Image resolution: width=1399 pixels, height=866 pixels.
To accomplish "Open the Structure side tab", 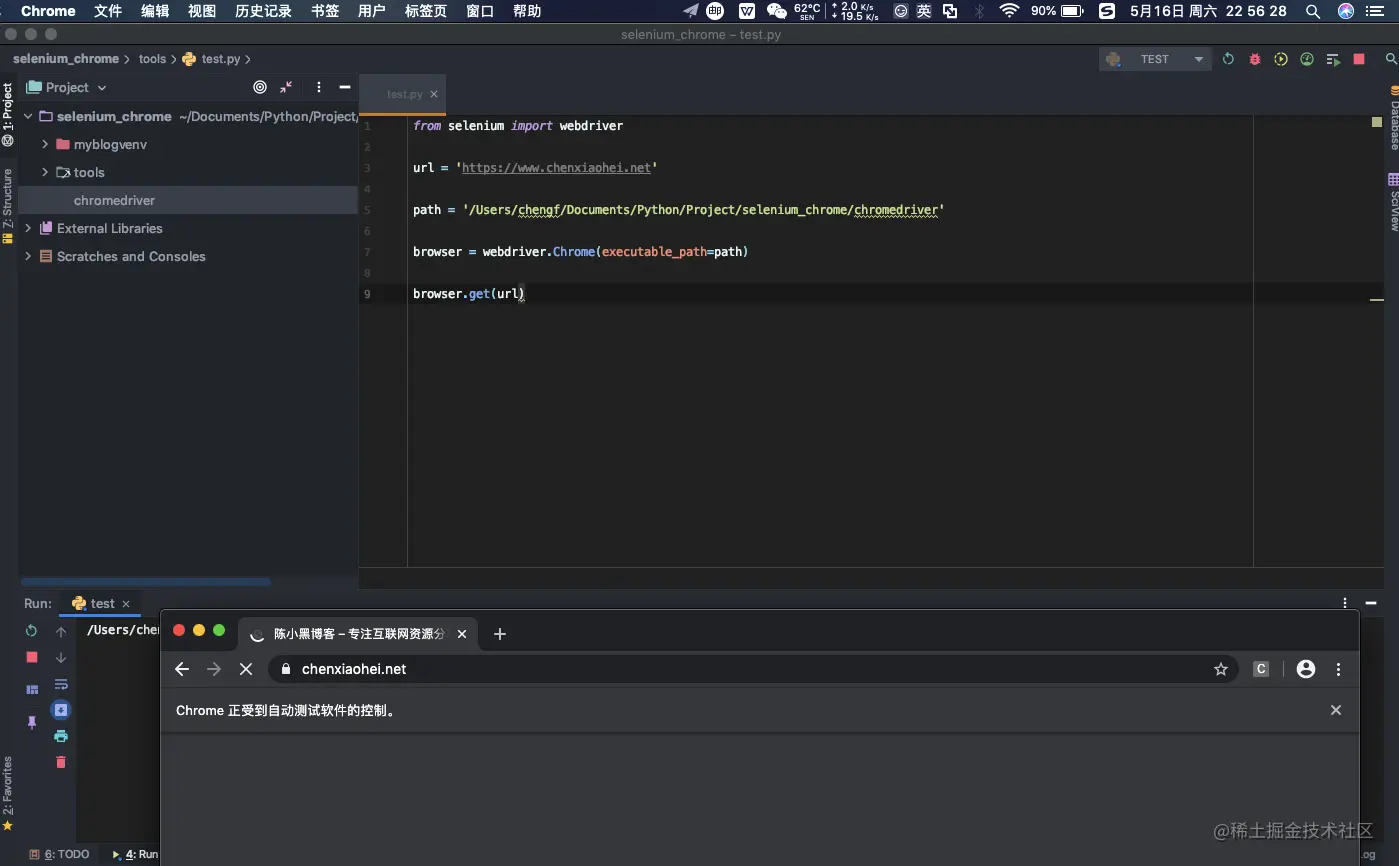I will tap(8, 207).
